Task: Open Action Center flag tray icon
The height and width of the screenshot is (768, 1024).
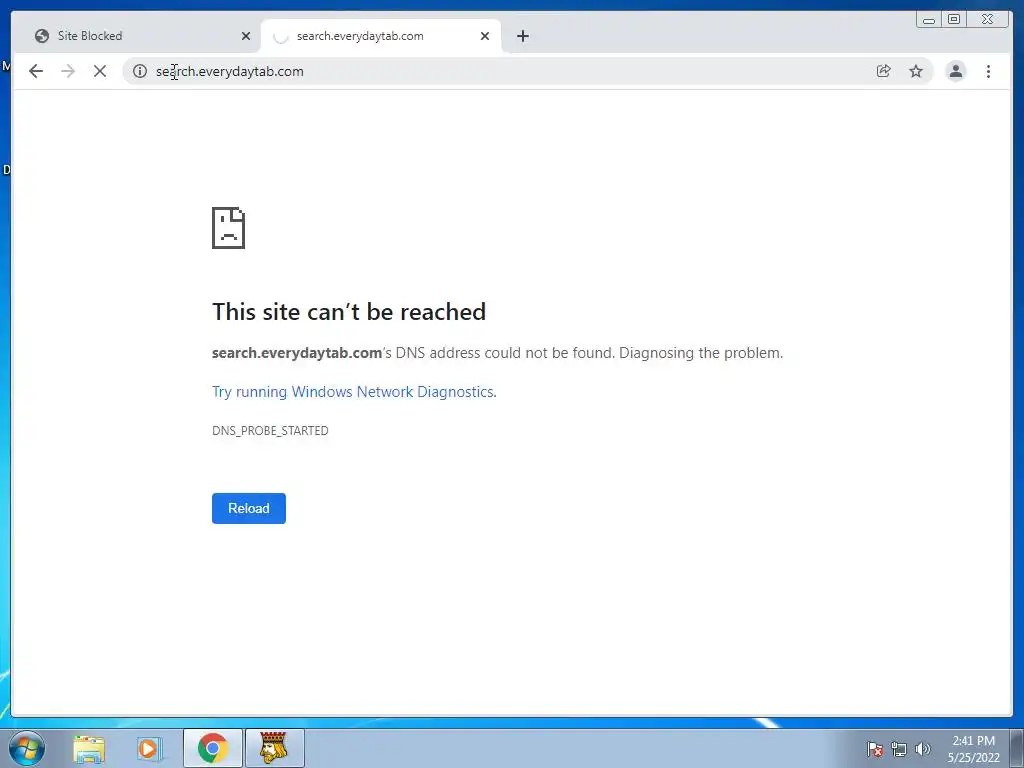Action: click(x=875, y=749)
